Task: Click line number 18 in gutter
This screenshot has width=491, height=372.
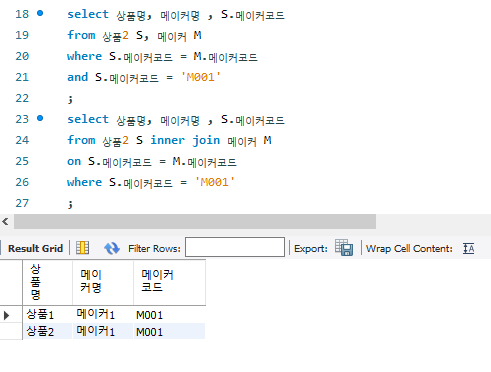Action: pos(22,14)
